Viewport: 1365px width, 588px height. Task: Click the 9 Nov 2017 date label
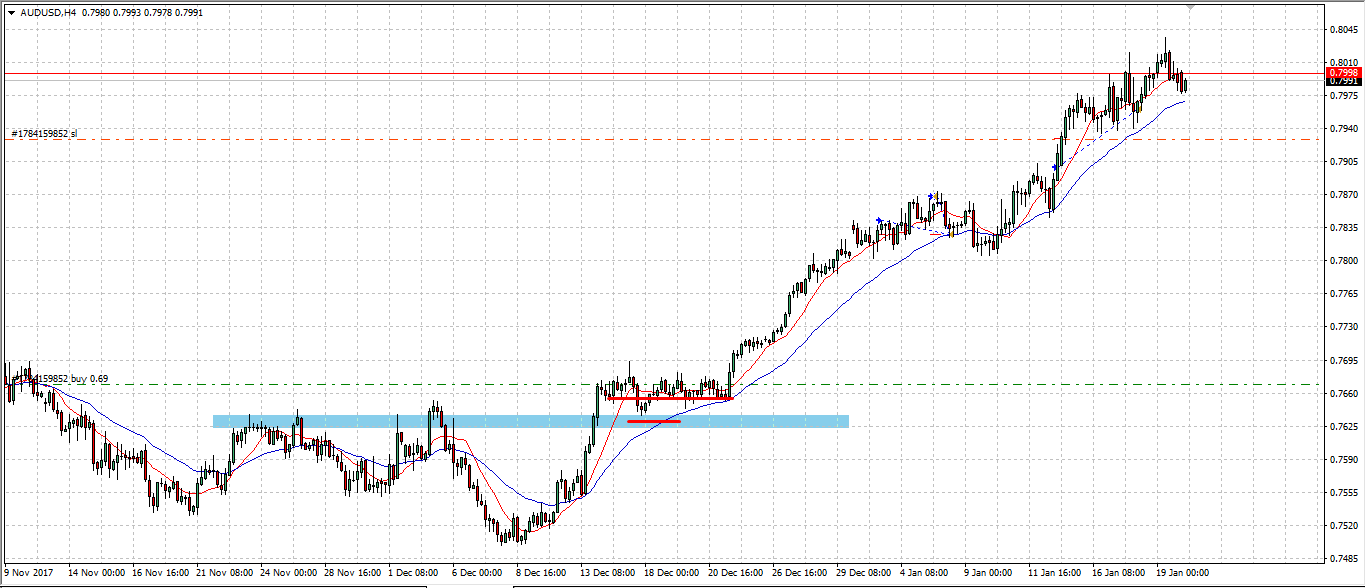click(x=27, y=573)
